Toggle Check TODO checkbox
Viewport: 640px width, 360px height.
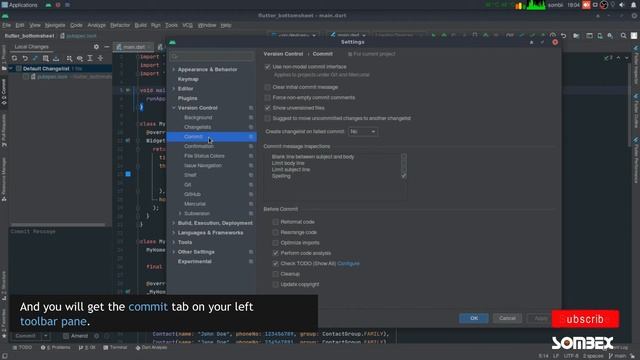(x=276, y=264)
